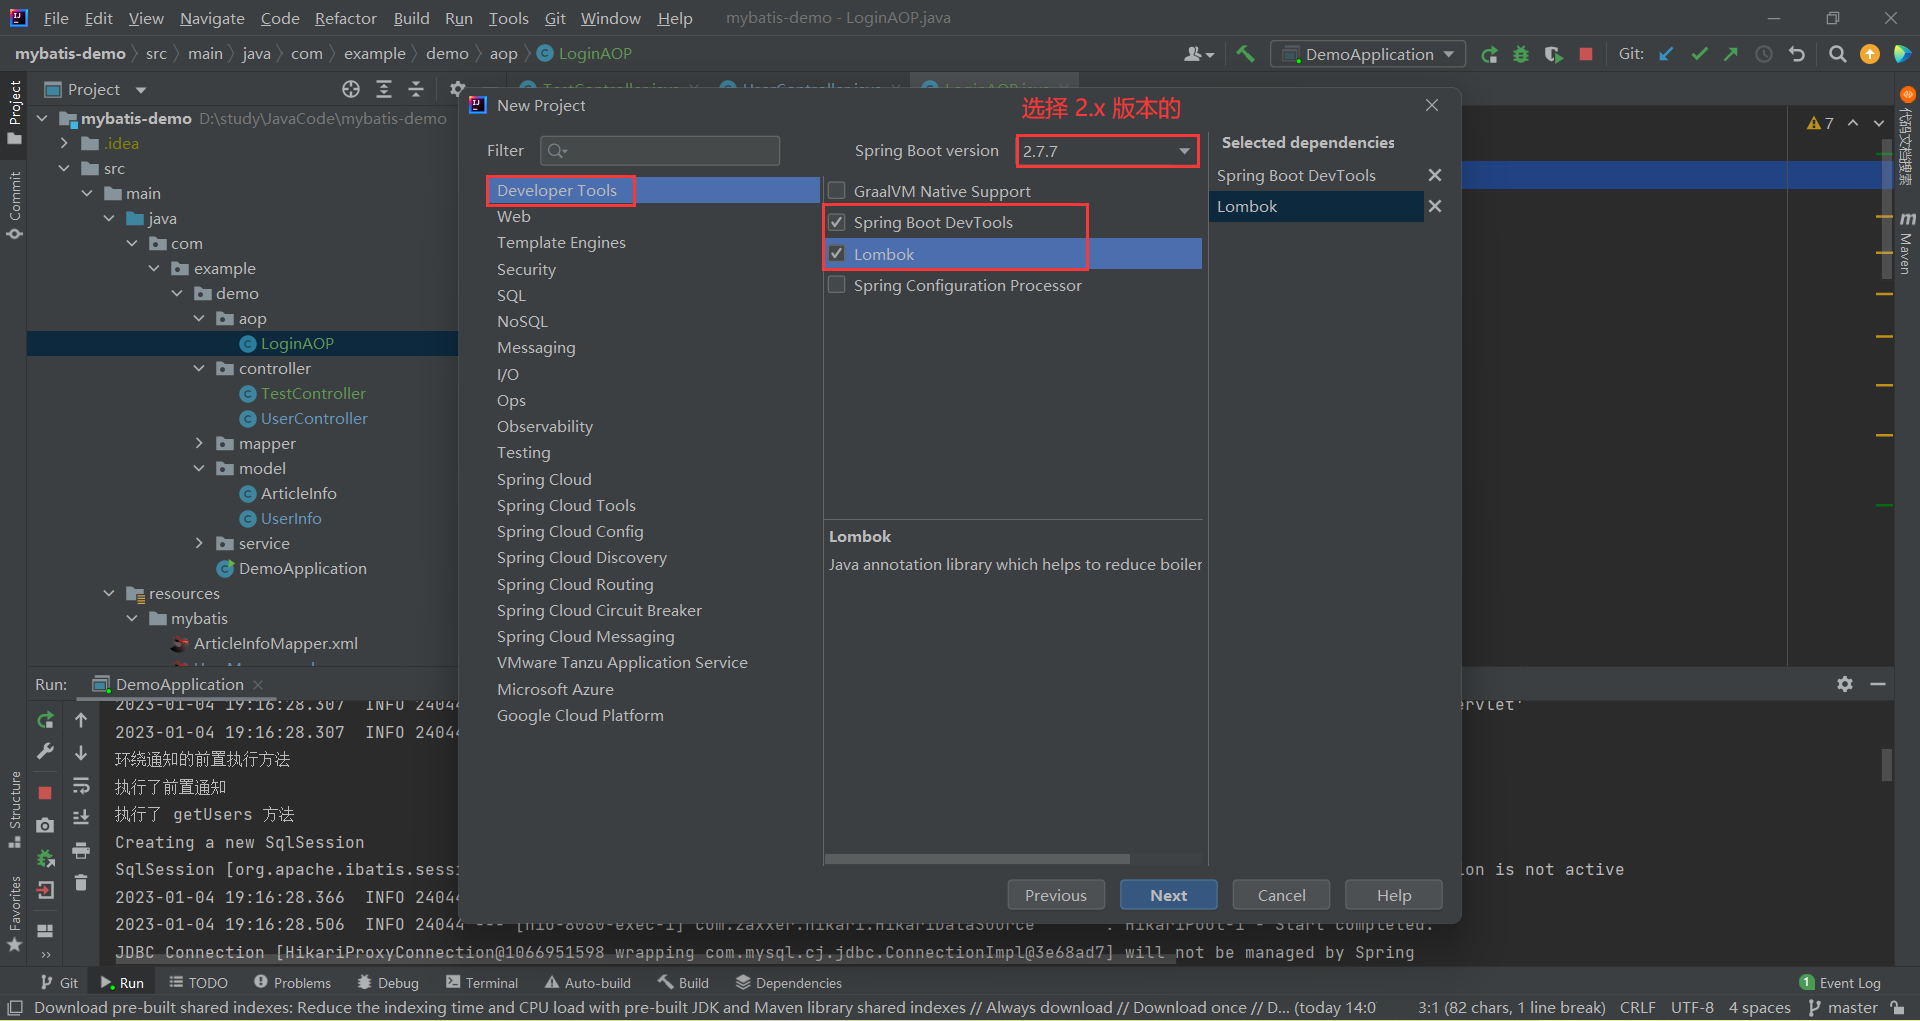Open the Tools menu
This screenshot has height=1021, width=1920.
pyautogui.click(x=508, y=18)
